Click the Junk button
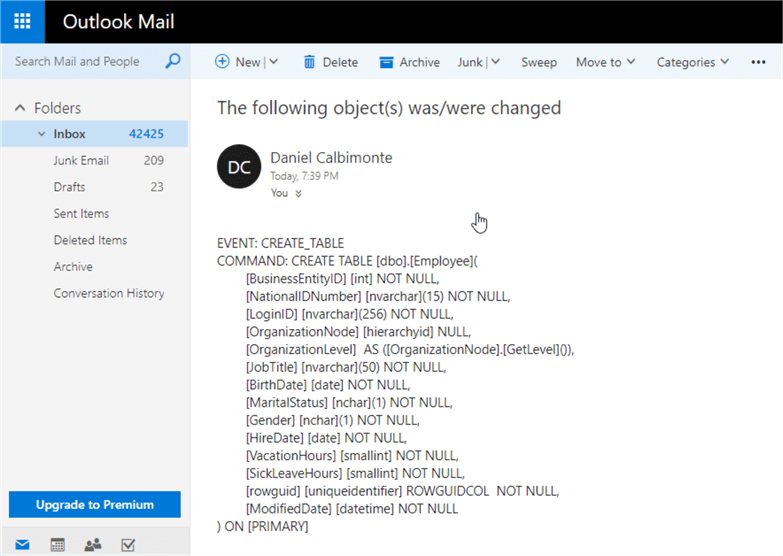This screenshot has width=783, height=556. coord(470,62)
